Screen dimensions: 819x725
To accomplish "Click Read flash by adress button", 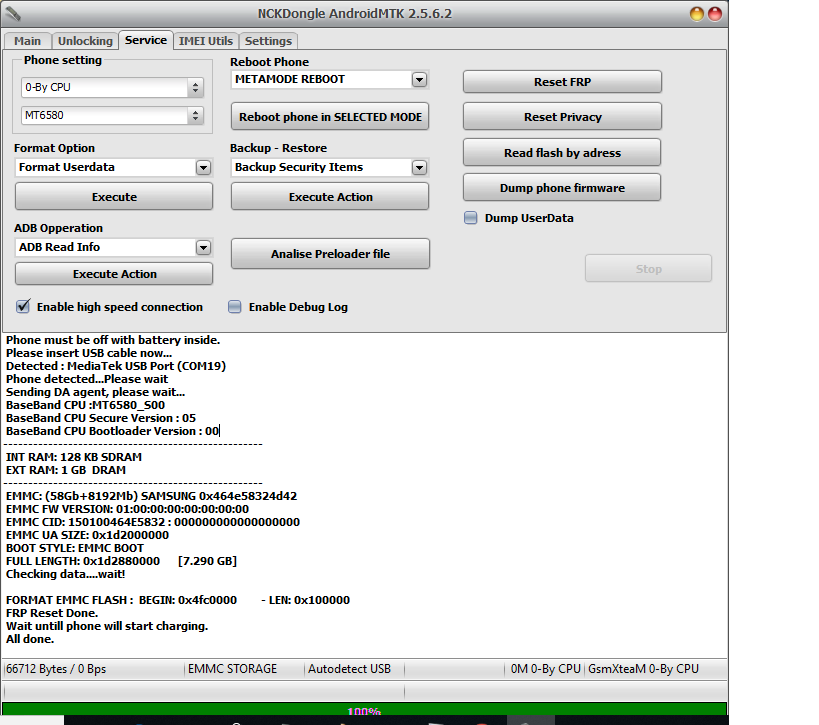I will [x=562, y=153].
